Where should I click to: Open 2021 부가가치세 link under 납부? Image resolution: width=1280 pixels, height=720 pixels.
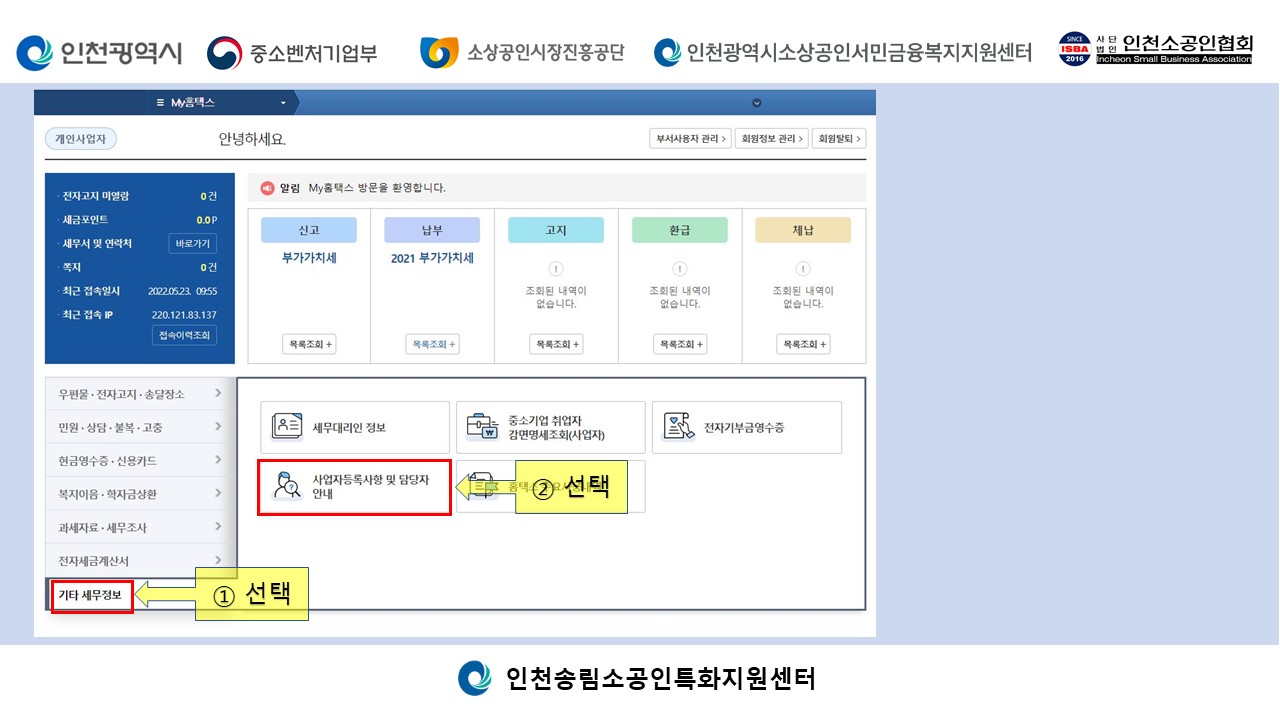click(x=432, y=258)
